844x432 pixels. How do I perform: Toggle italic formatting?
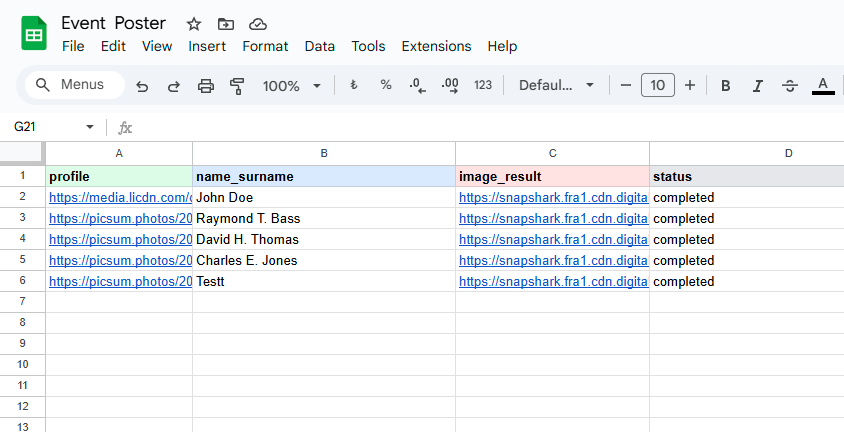(758, 86)
